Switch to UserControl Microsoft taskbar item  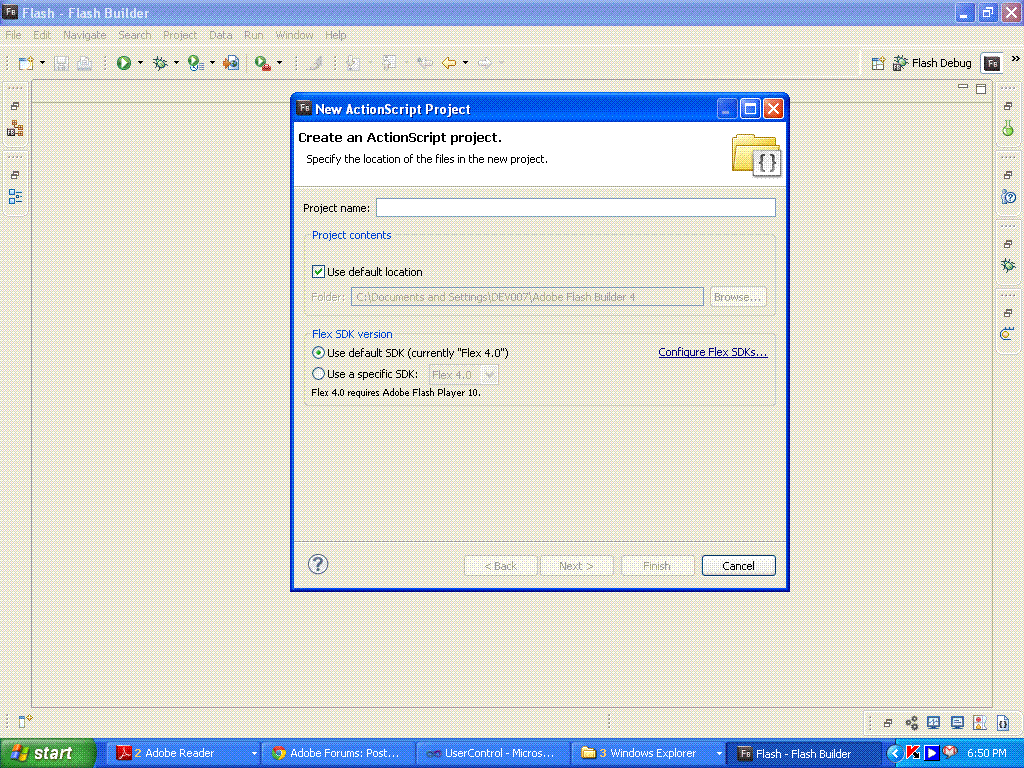click(493, 753)
